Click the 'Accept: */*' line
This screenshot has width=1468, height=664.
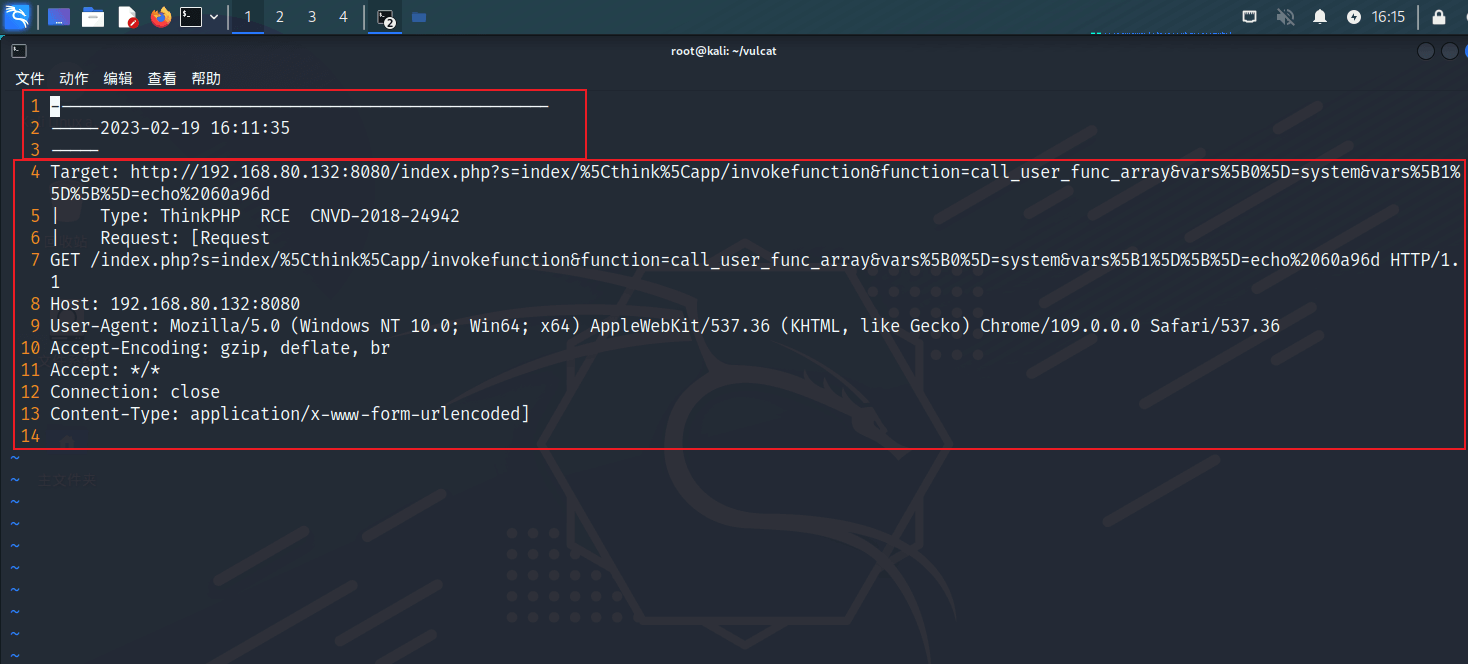click(x=105, y=370)
